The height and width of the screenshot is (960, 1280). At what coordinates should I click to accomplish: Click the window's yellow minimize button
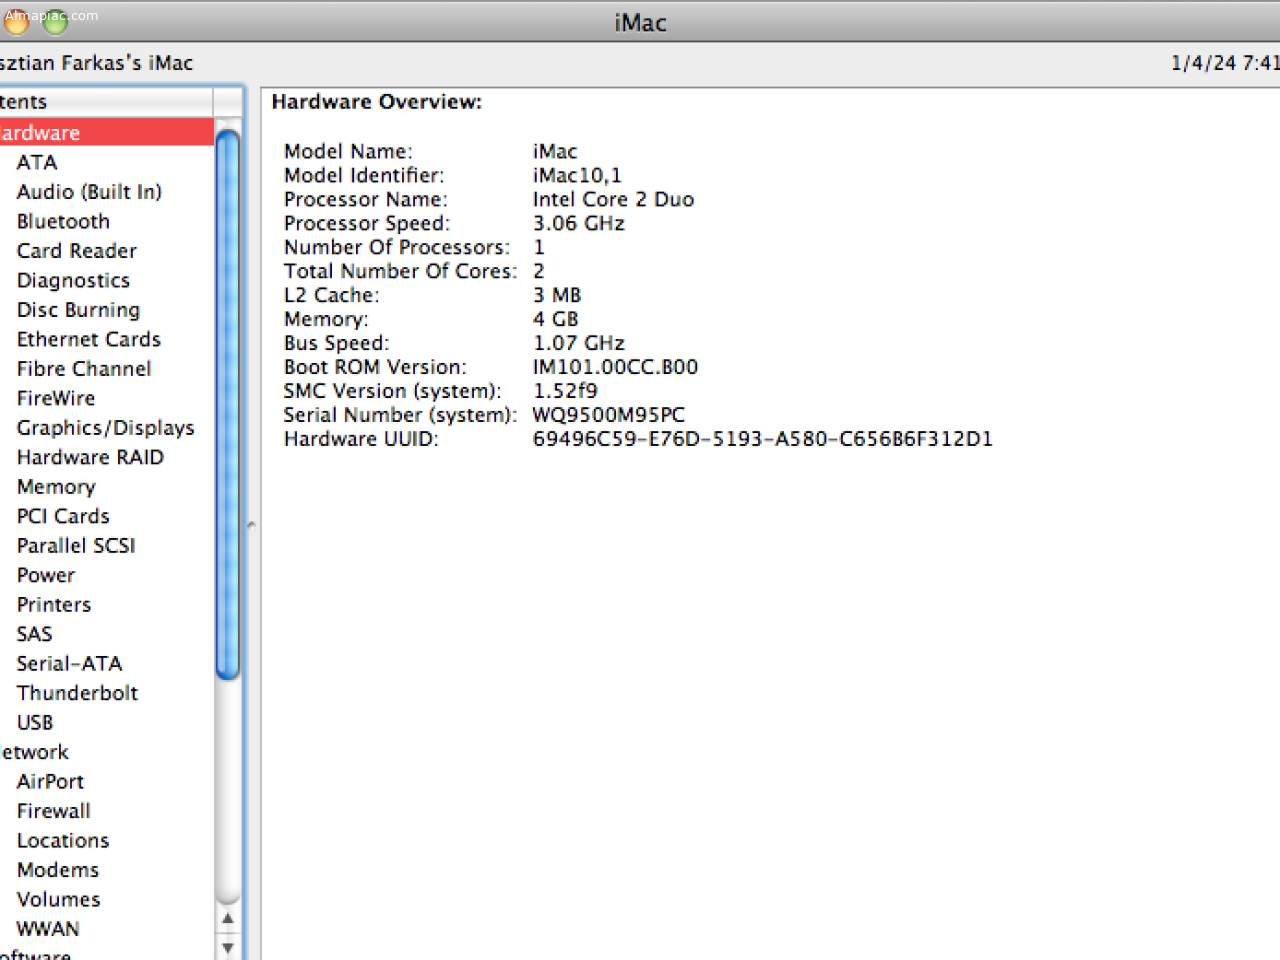17,20
